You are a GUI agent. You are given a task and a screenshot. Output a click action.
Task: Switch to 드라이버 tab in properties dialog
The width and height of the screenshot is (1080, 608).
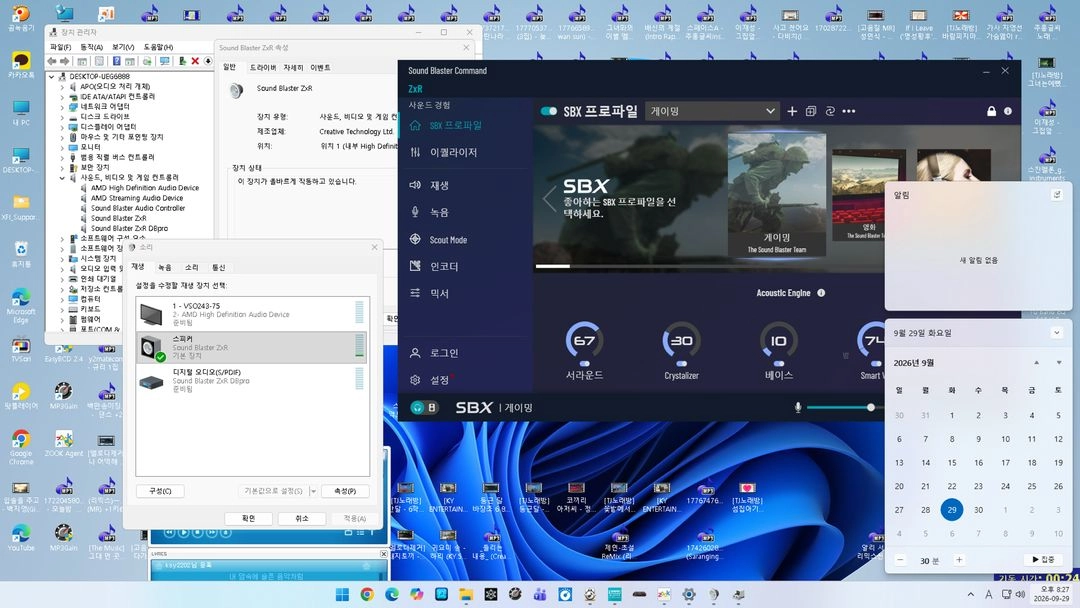tap(263, 67)
